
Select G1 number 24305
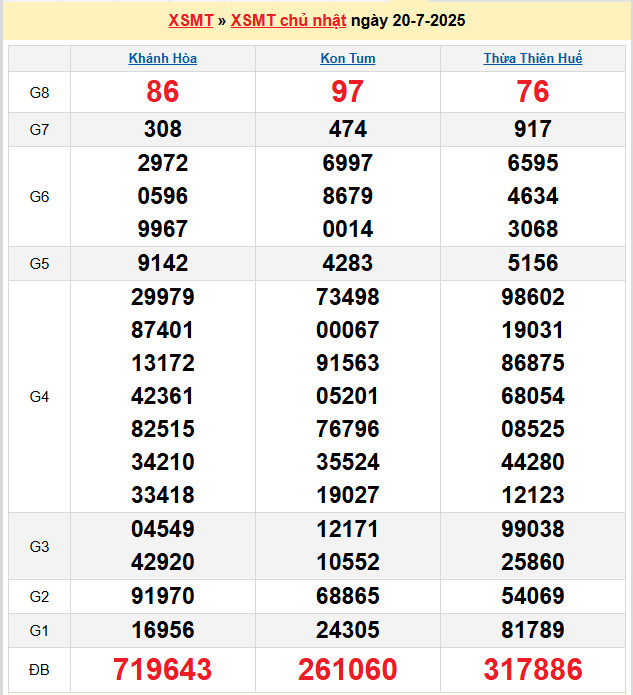click(x=348, y=630)
